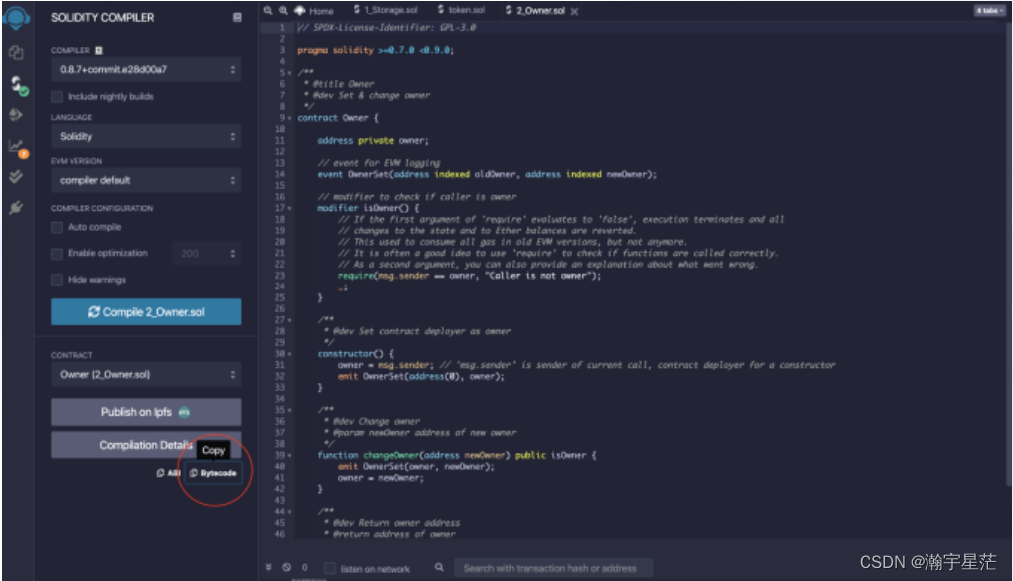
Task: Click the 'event OwnerSet' declaration line
Action: 487,174
